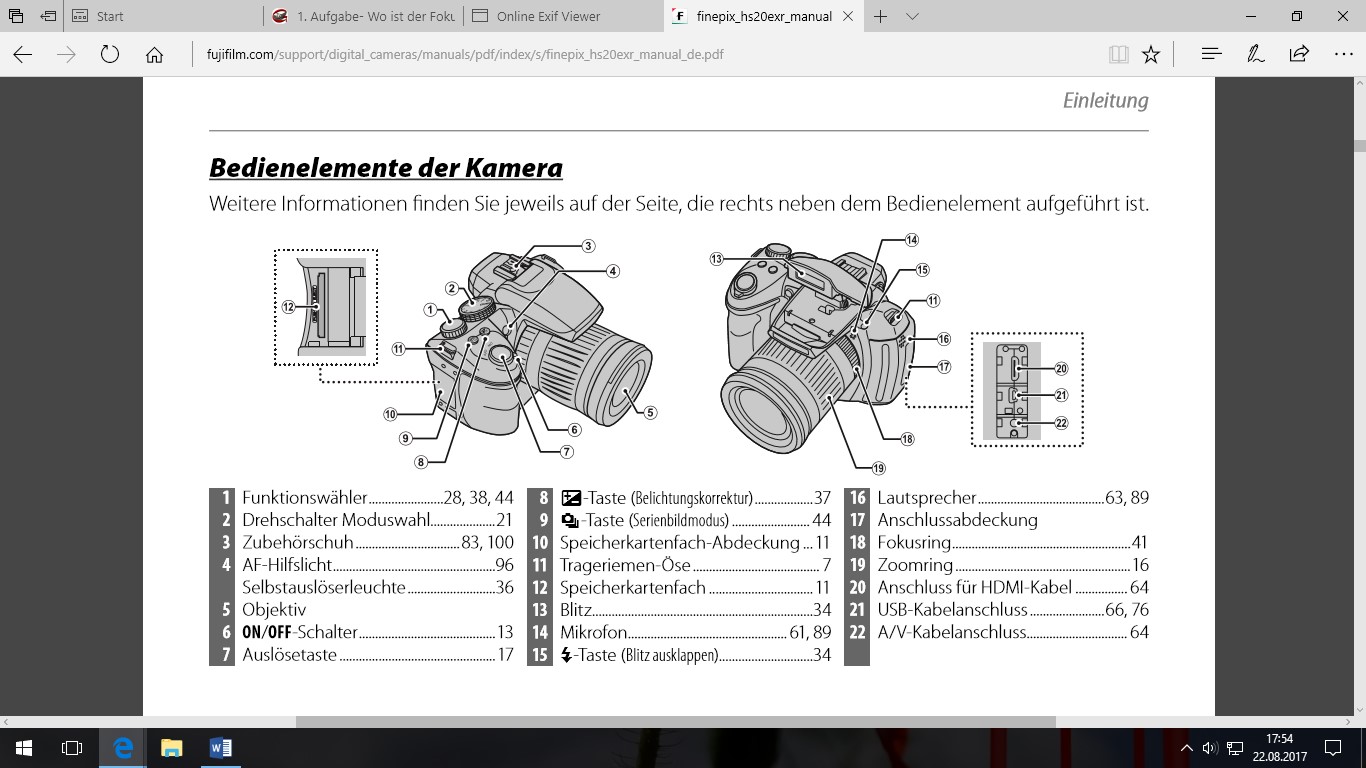The width and height of the screenshot is (1366, 768).
Task: Click the 'Blitz' entry numbered 13
Action: pos(576,610)
